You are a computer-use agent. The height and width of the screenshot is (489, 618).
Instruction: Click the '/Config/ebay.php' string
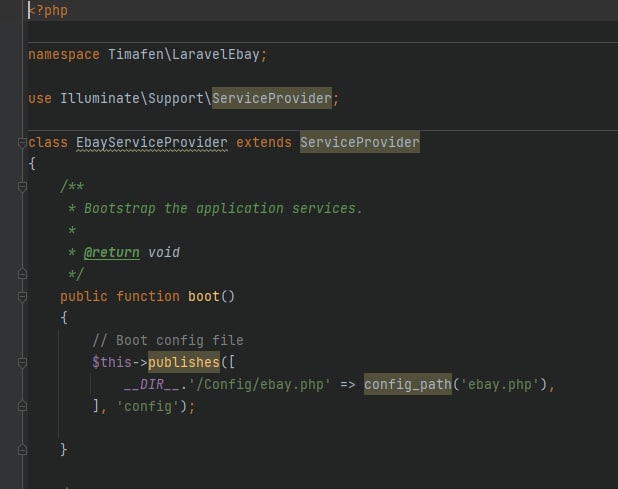(259, 384)
